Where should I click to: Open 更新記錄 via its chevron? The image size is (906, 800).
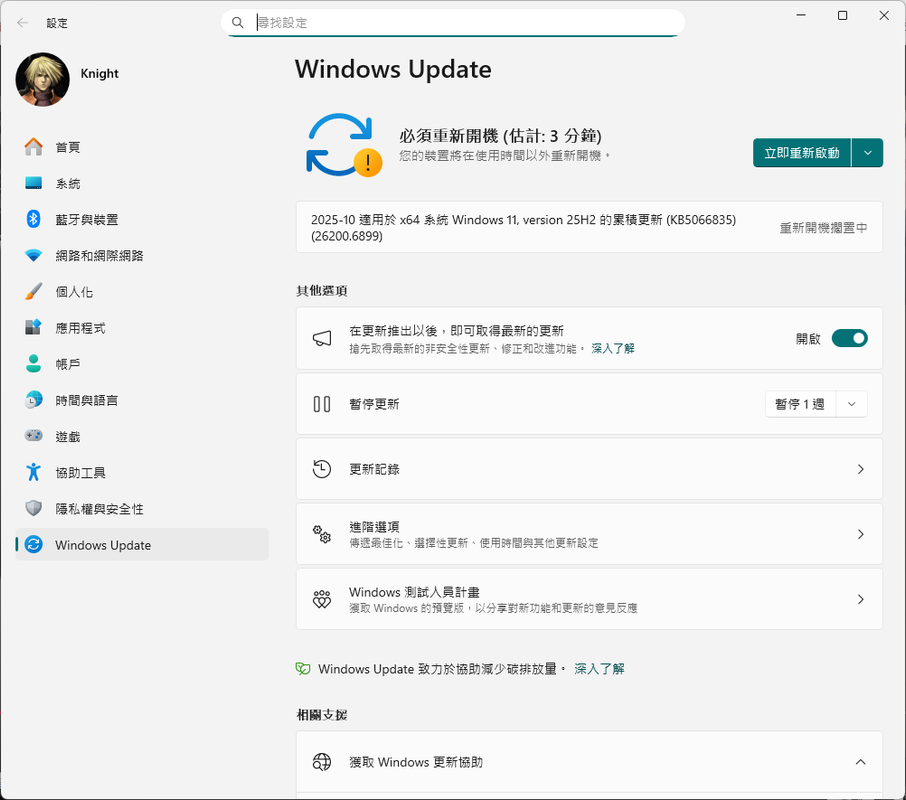click(860, 469)
